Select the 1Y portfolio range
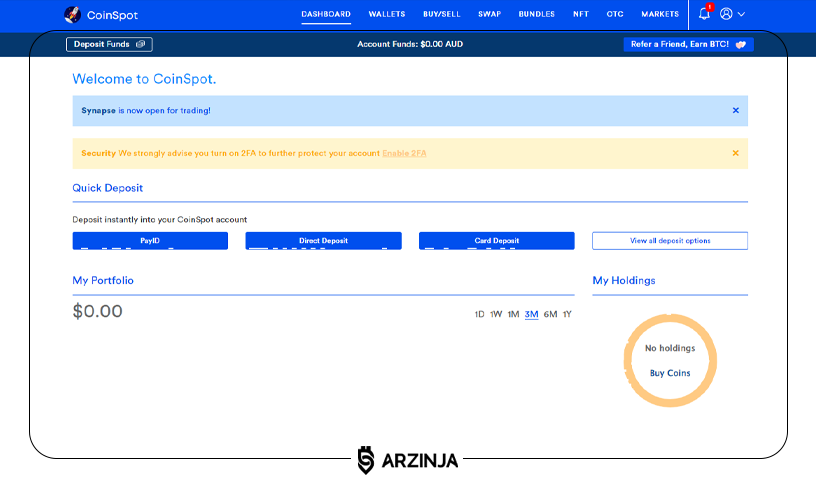 [x=567, y=314]
